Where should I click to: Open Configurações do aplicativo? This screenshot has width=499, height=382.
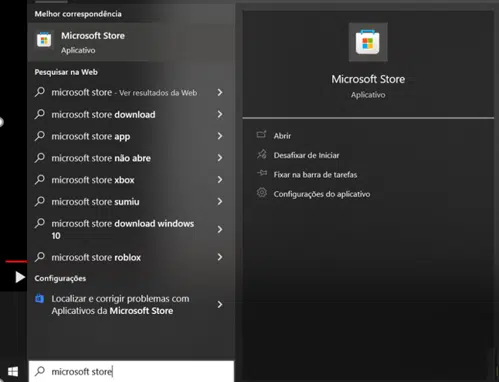point(322,194)
